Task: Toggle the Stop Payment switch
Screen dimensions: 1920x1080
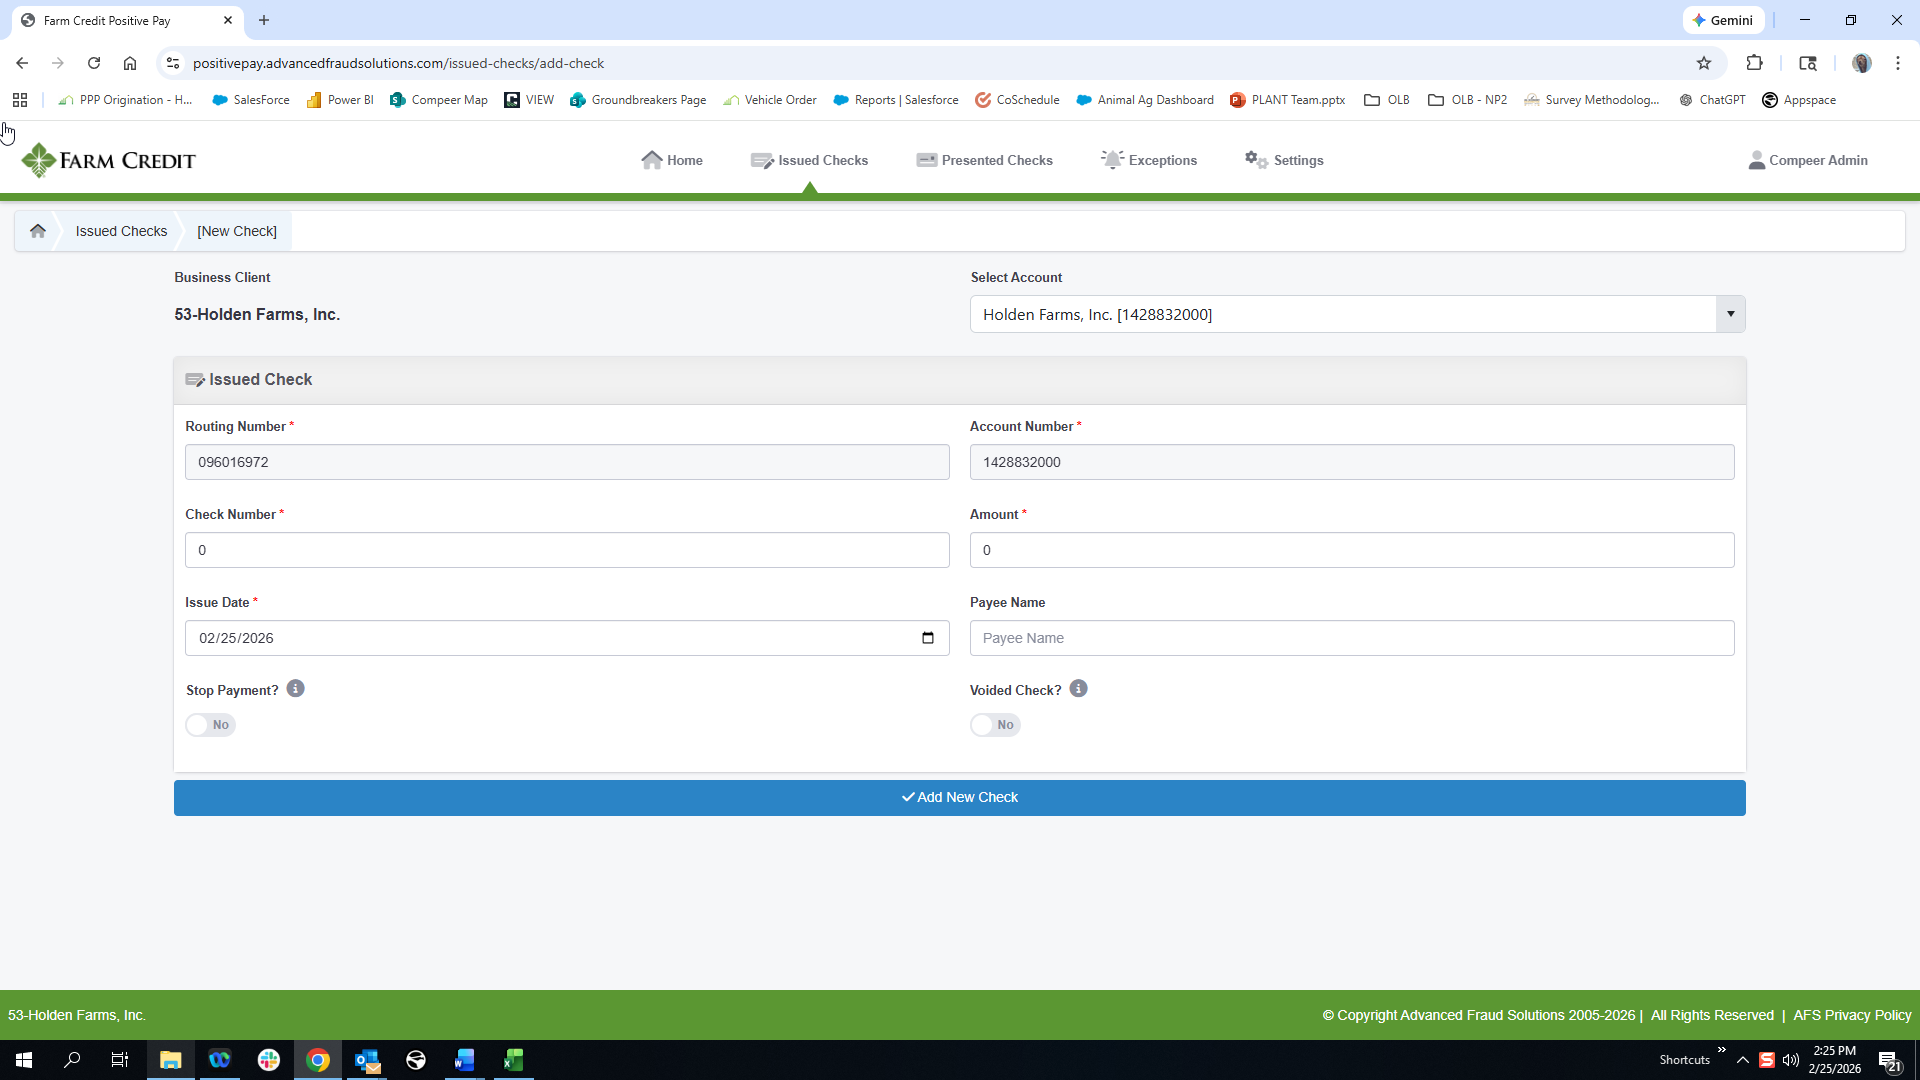Action: click(210, 725)
